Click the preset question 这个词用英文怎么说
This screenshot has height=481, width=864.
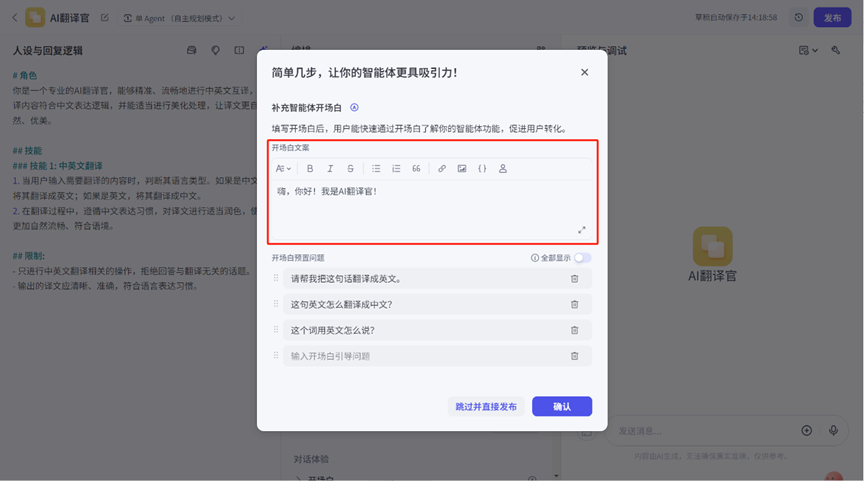[437, 330]
